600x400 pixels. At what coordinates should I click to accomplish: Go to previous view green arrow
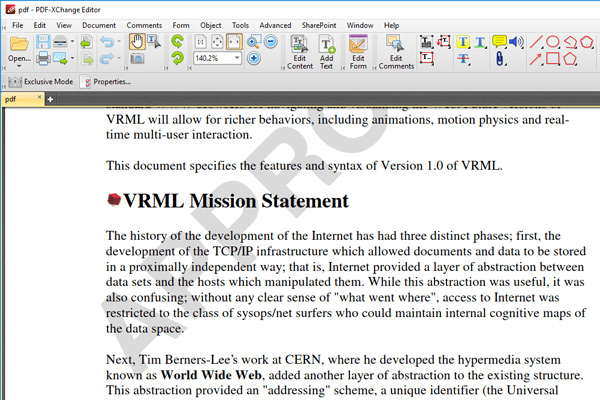pos(86,42)
